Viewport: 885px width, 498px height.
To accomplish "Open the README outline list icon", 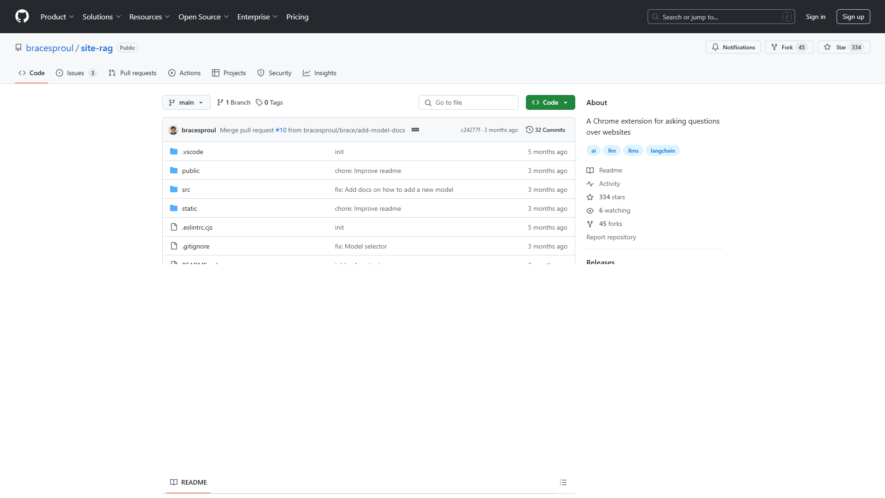I will (x=563, y=482).
